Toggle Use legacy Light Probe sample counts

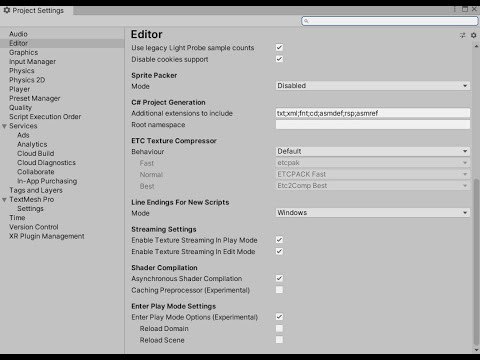tap(279, 47)
